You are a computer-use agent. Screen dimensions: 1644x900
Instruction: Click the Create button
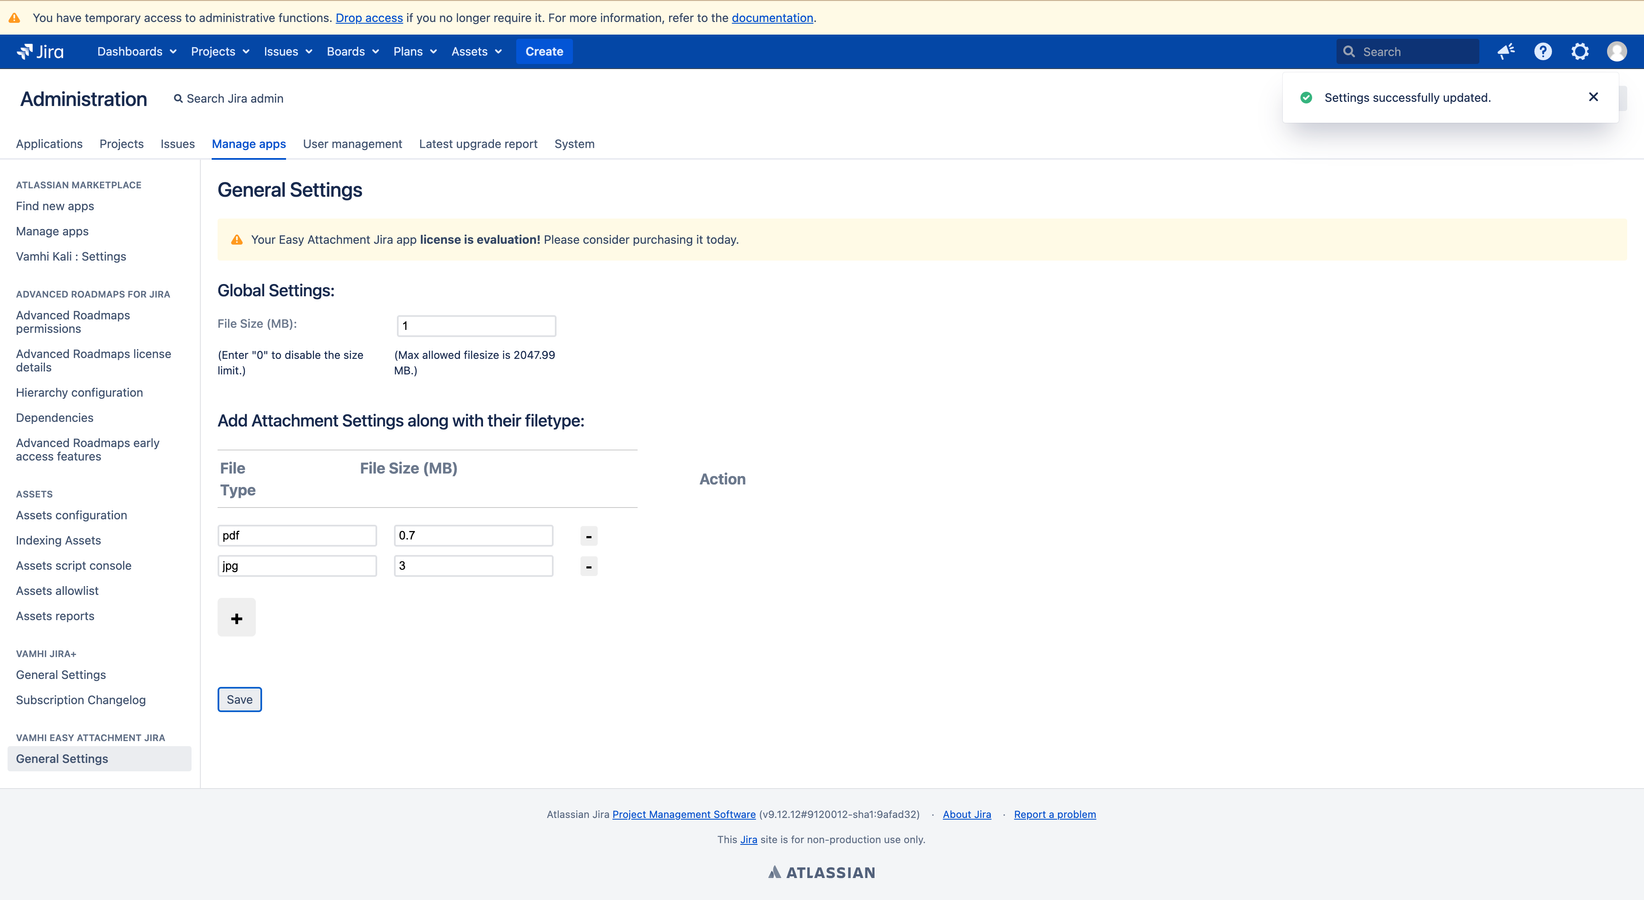[544, 52]
